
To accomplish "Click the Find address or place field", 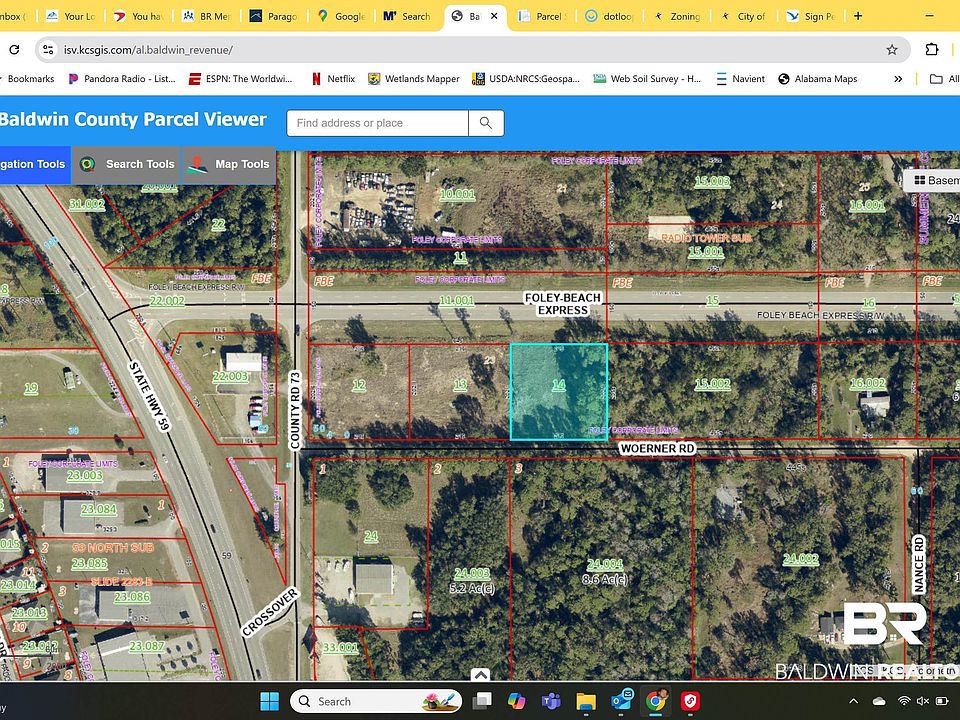I will coord(378,123).
